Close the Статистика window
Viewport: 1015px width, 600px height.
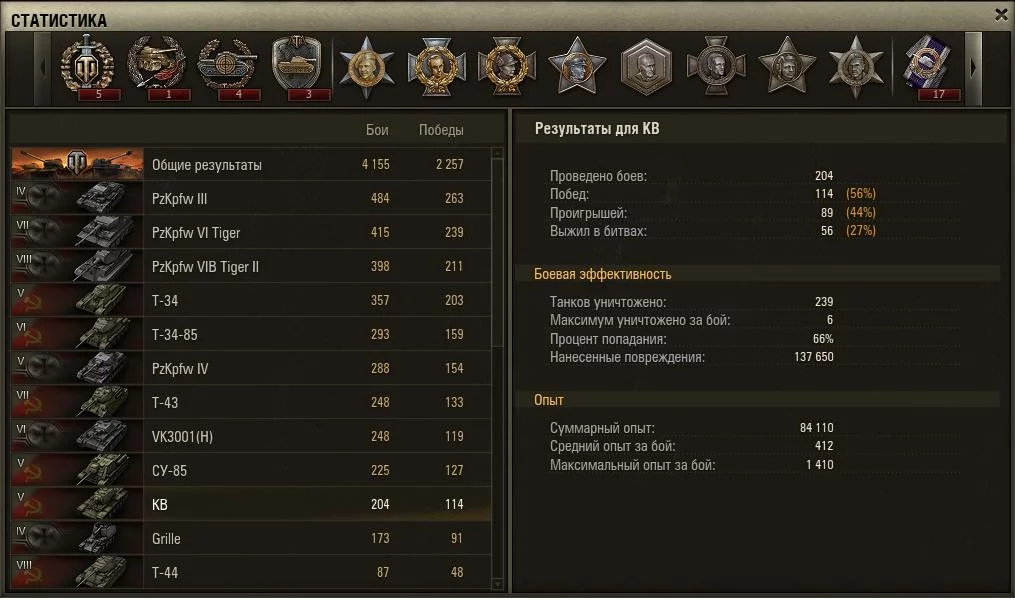click(x=1001, y=14)
